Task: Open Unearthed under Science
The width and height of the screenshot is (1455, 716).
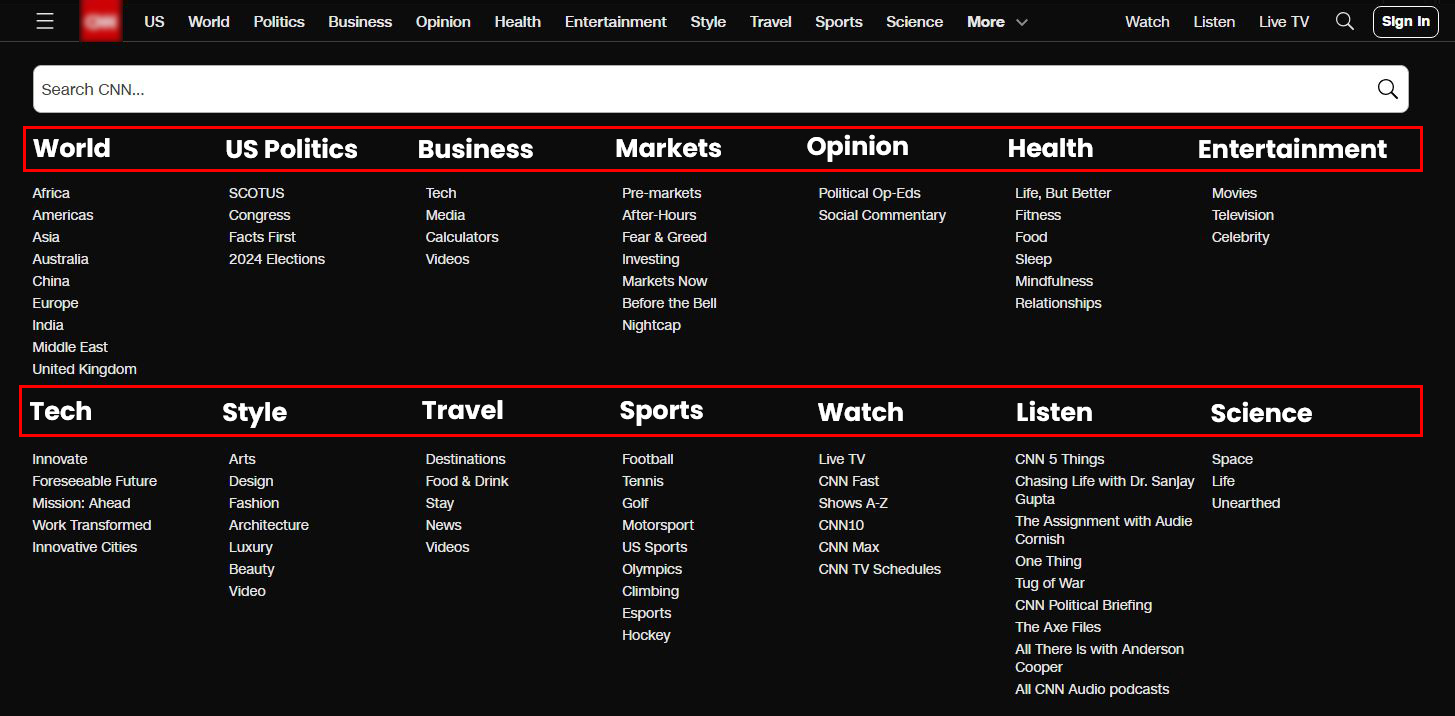Action: click(1246, 503)
